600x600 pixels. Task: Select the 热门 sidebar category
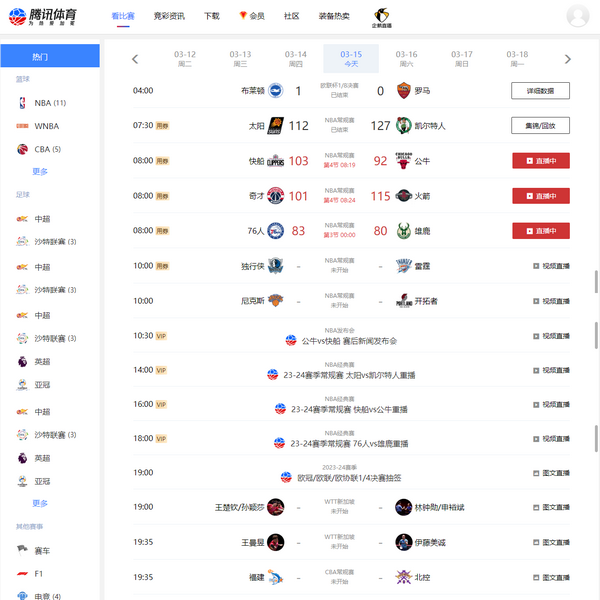(x=50, y=57)
